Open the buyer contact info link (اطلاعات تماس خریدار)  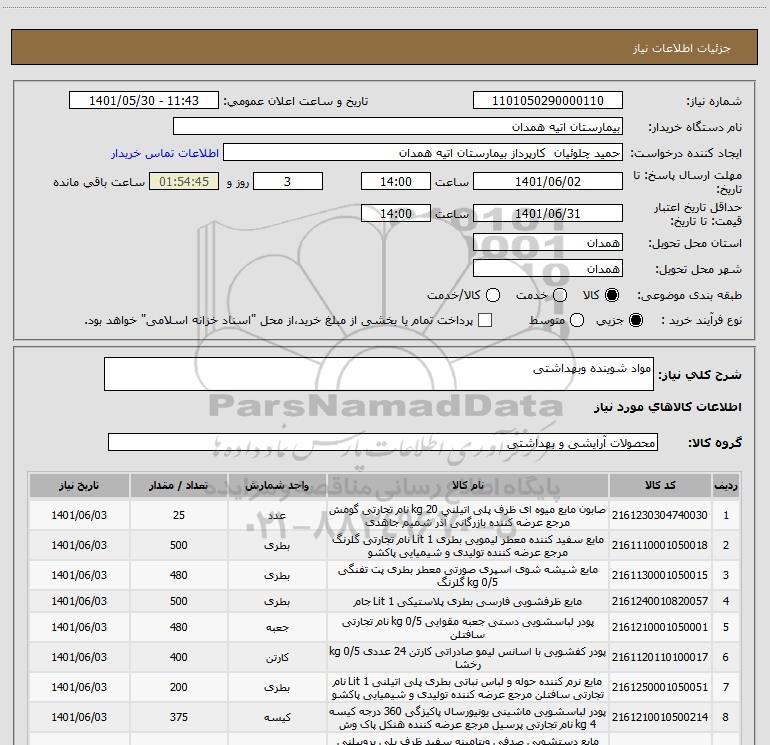[x=165, y=153]
